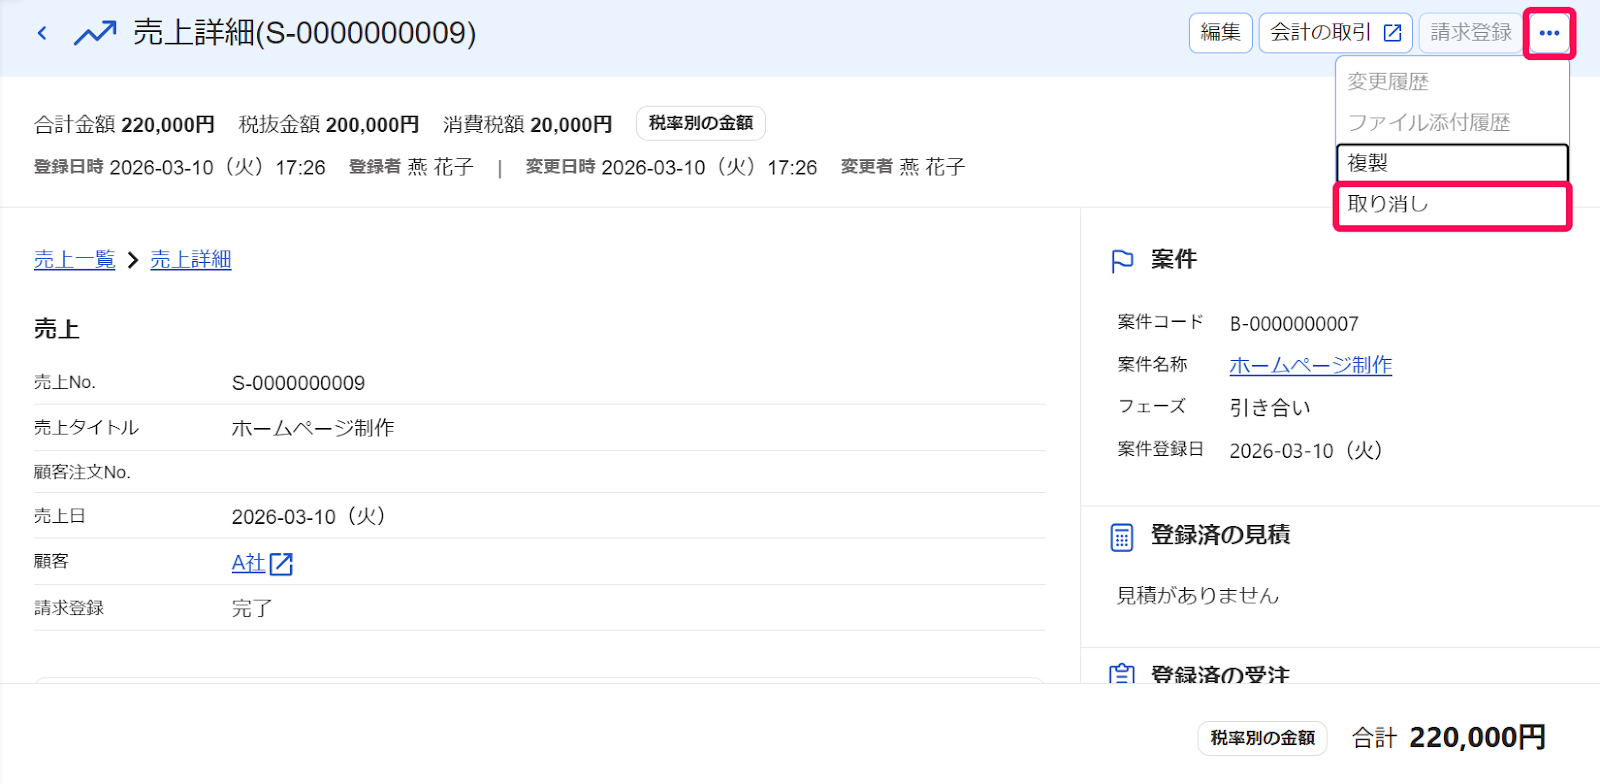Click the 請求登録 button

tap(1470, 33)
